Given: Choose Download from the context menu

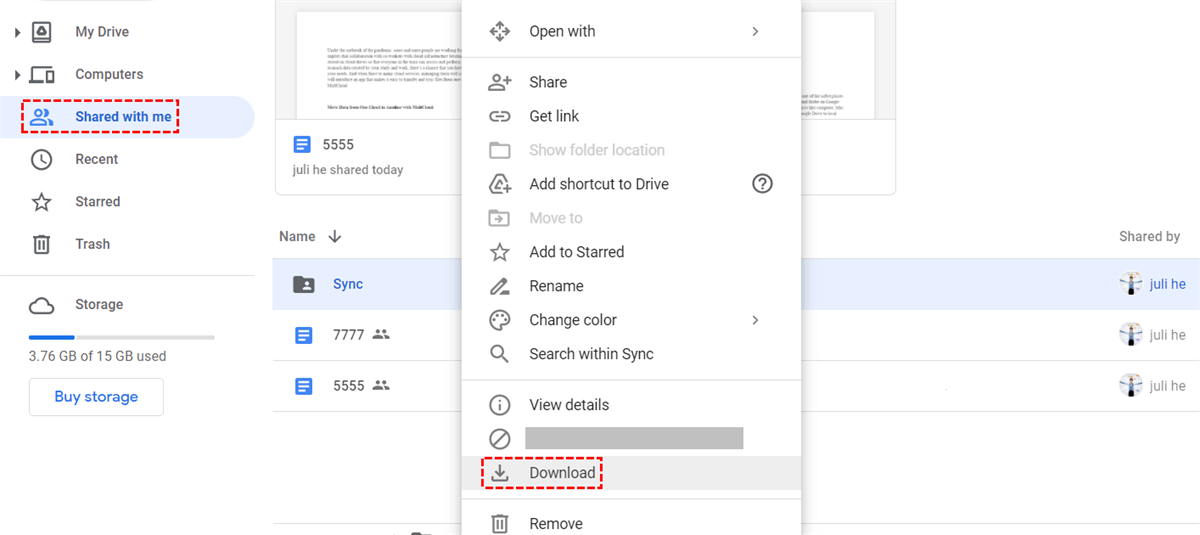Looking at the screenshot, I should (562, 473).
